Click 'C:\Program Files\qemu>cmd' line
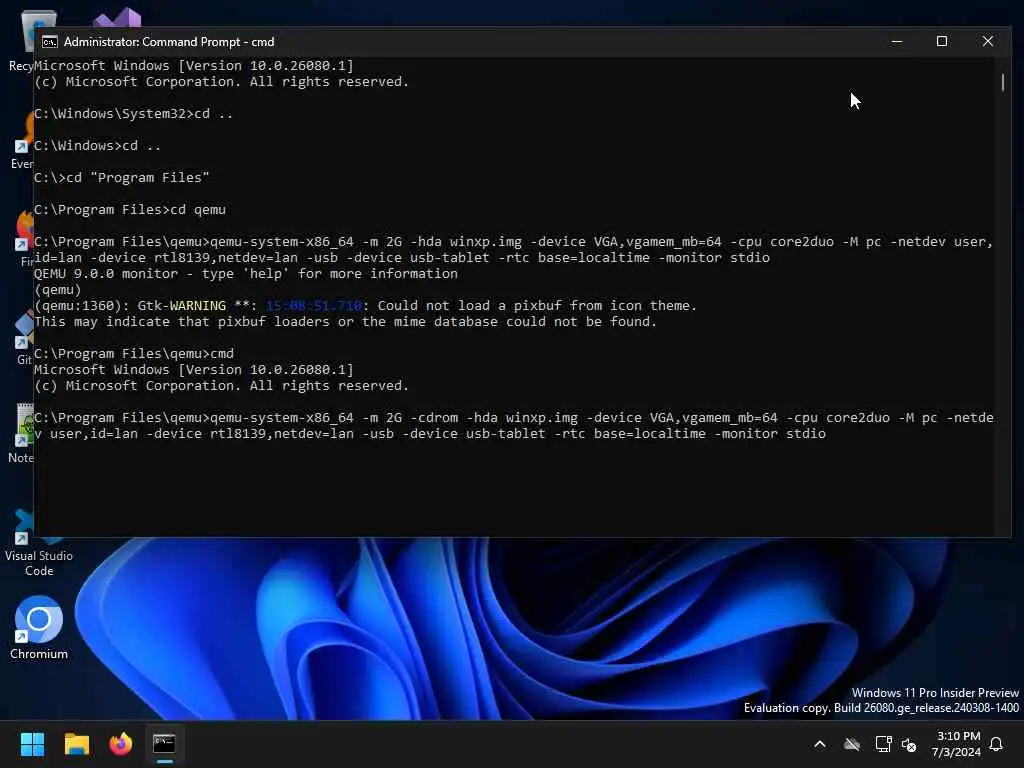 pos(134,353)
